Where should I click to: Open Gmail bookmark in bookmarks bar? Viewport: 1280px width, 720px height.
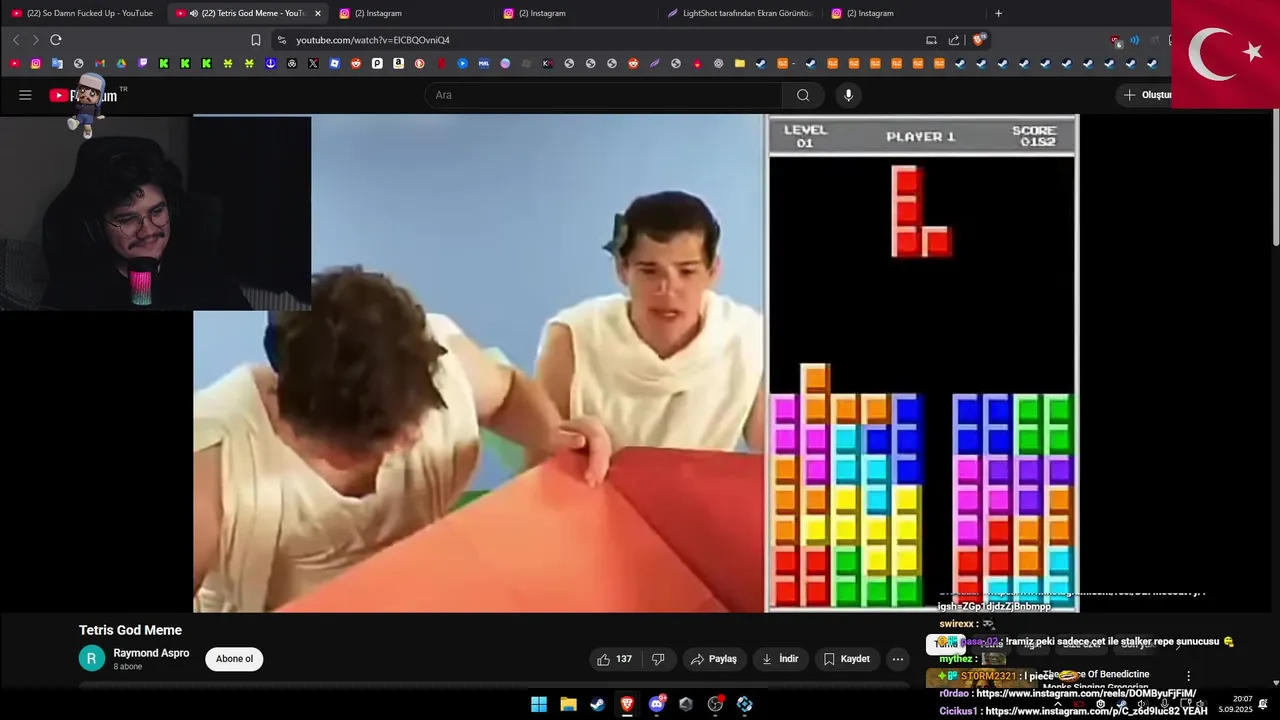click(x=100, y=63)
